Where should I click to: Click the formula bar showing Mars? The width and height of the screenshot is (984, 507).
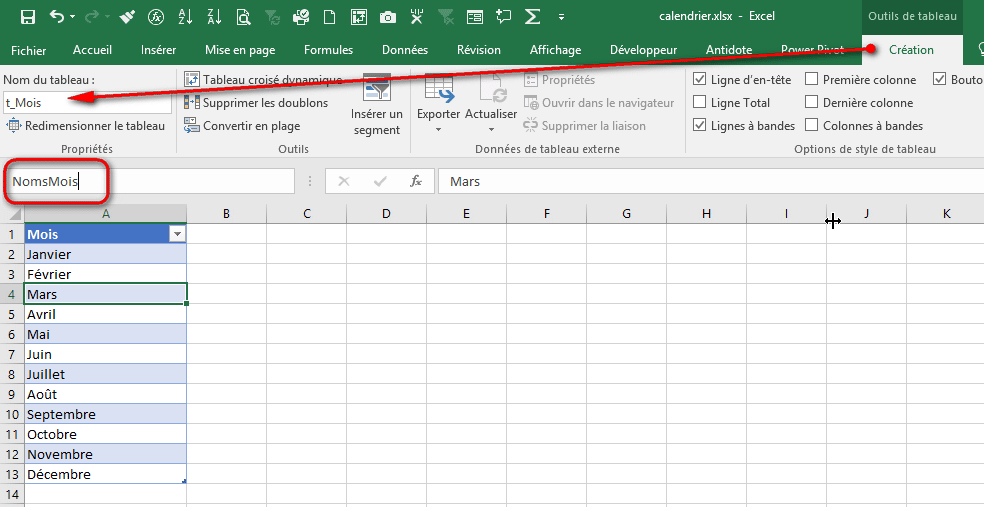(710, 181)
